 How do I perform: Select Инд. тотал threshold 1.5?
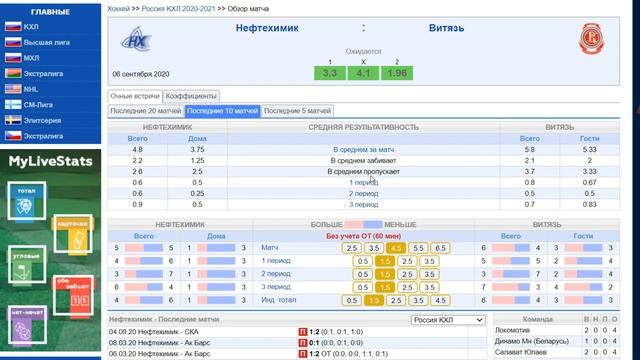(374, 300)
